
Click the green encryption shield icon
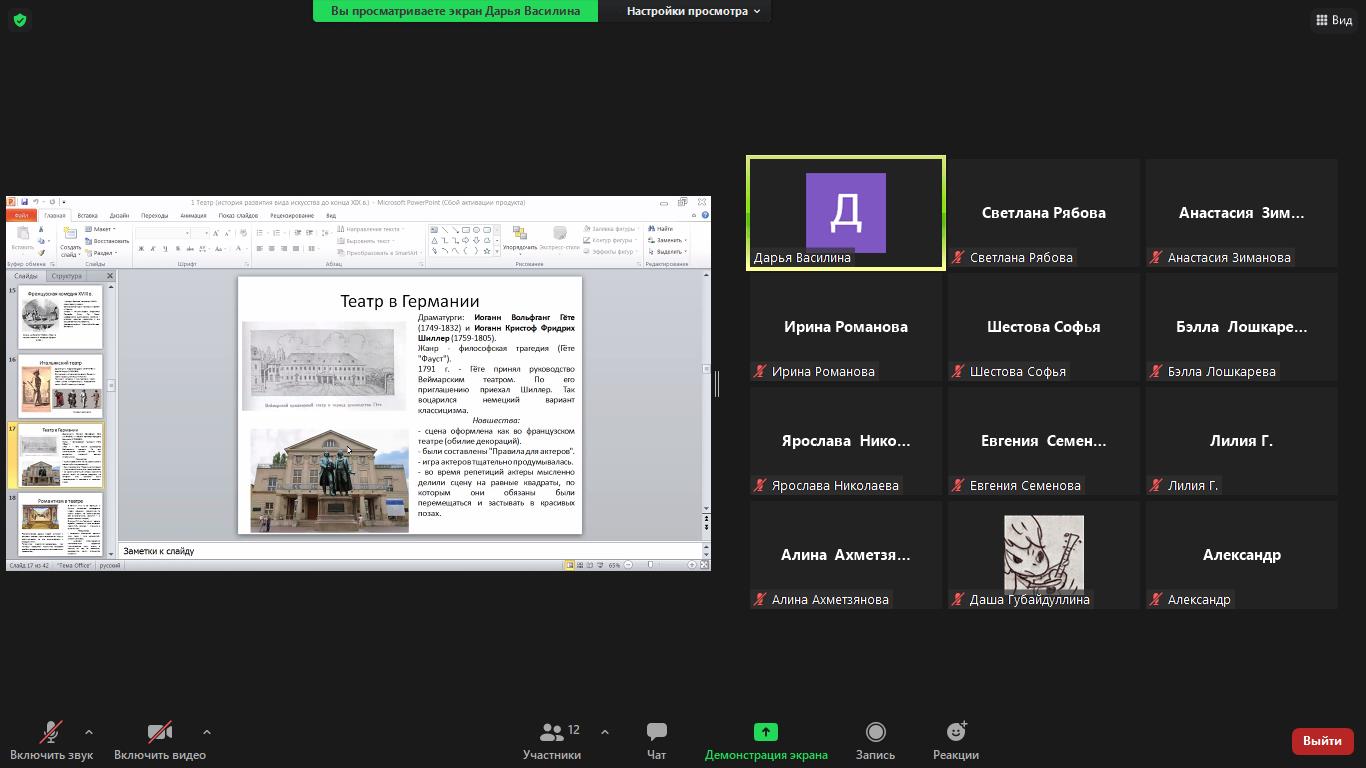pyautogui.click(x=20, y=20)
